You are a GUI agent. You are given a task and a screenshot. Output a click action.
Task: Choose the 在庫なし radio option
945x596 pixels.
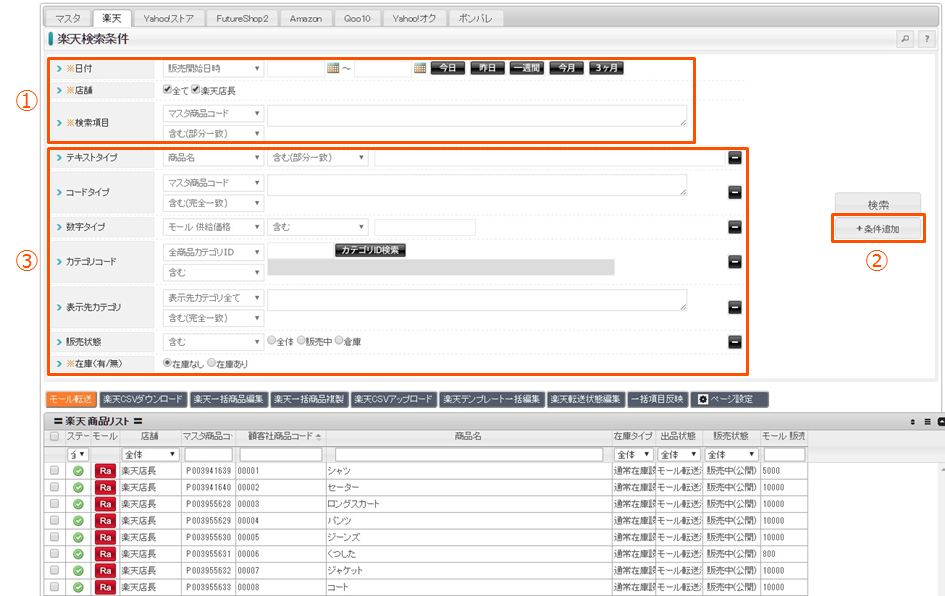(167, 363)
